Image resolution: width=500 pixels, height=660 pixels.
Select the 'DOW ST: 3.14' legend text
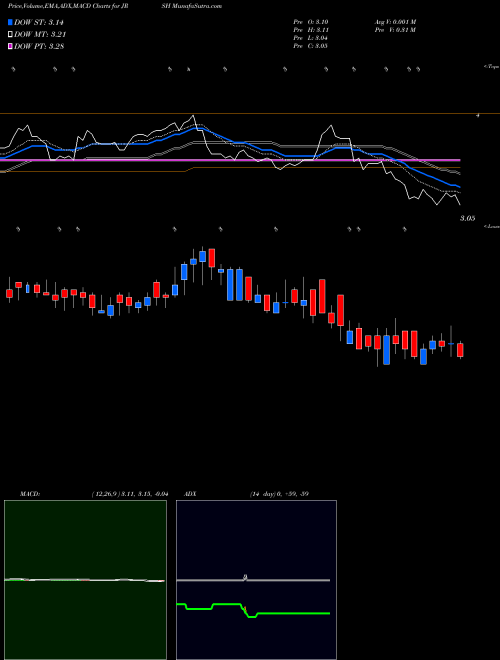coord(39,22)
